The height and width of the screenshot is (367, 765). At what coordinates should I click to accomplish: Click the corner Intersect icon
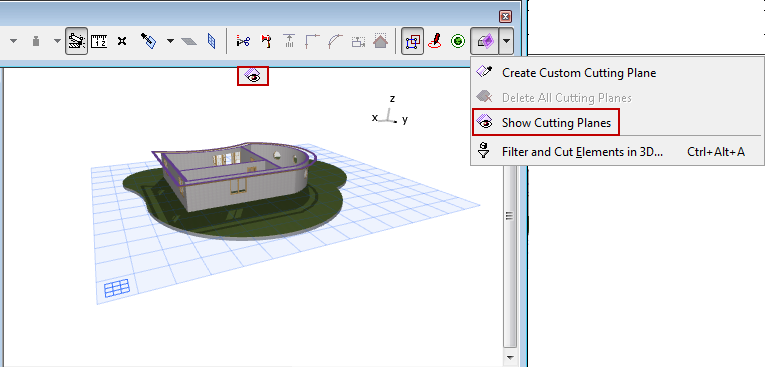[312, 41]
